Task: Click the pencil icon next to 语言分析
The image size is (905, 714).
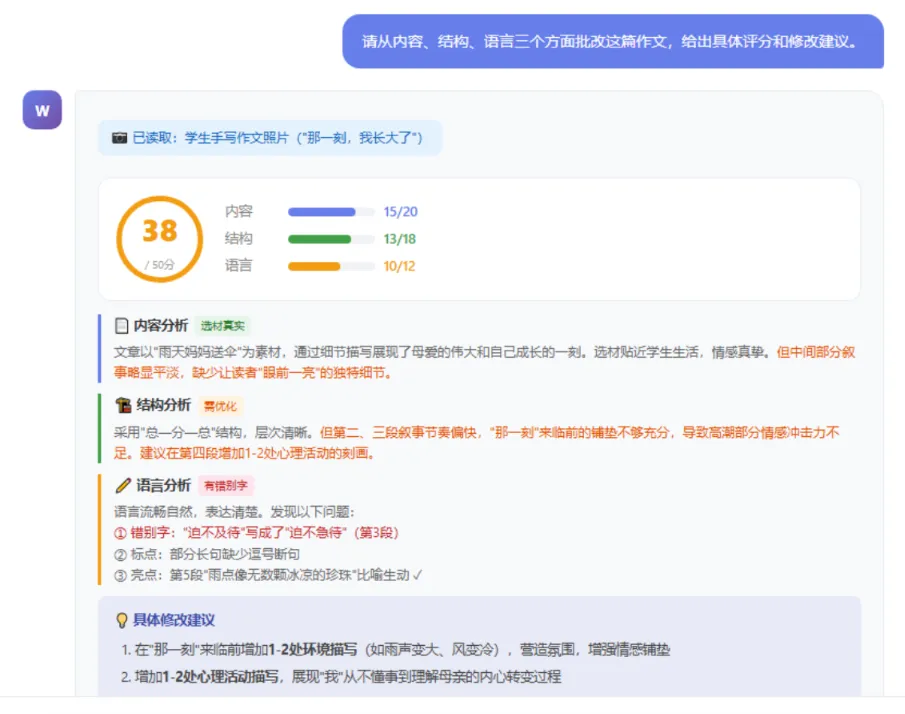Action: coord(123,485)
